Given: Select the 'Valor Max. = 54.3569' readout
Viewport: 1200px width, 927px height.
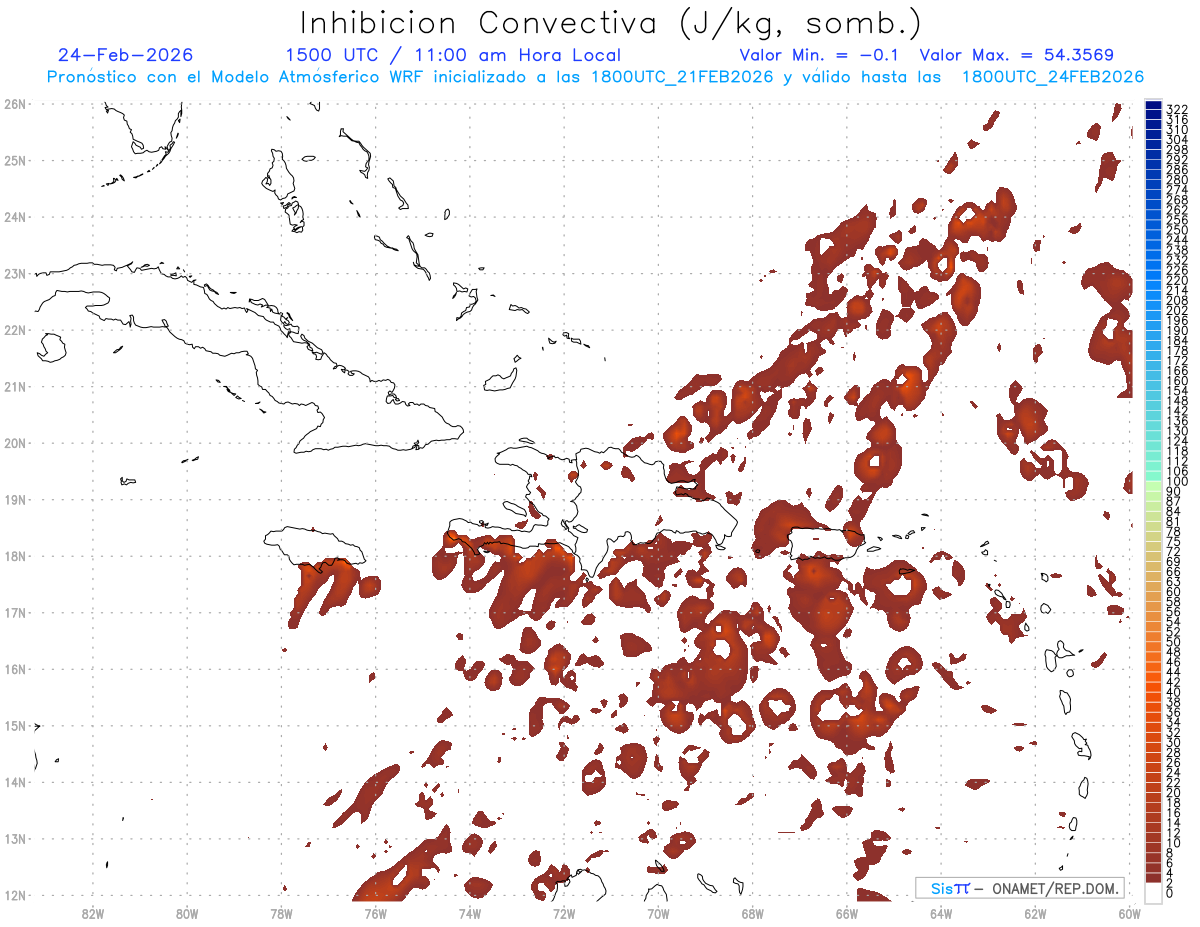Looking at the screenshot, I should [x=1016, y=55].
